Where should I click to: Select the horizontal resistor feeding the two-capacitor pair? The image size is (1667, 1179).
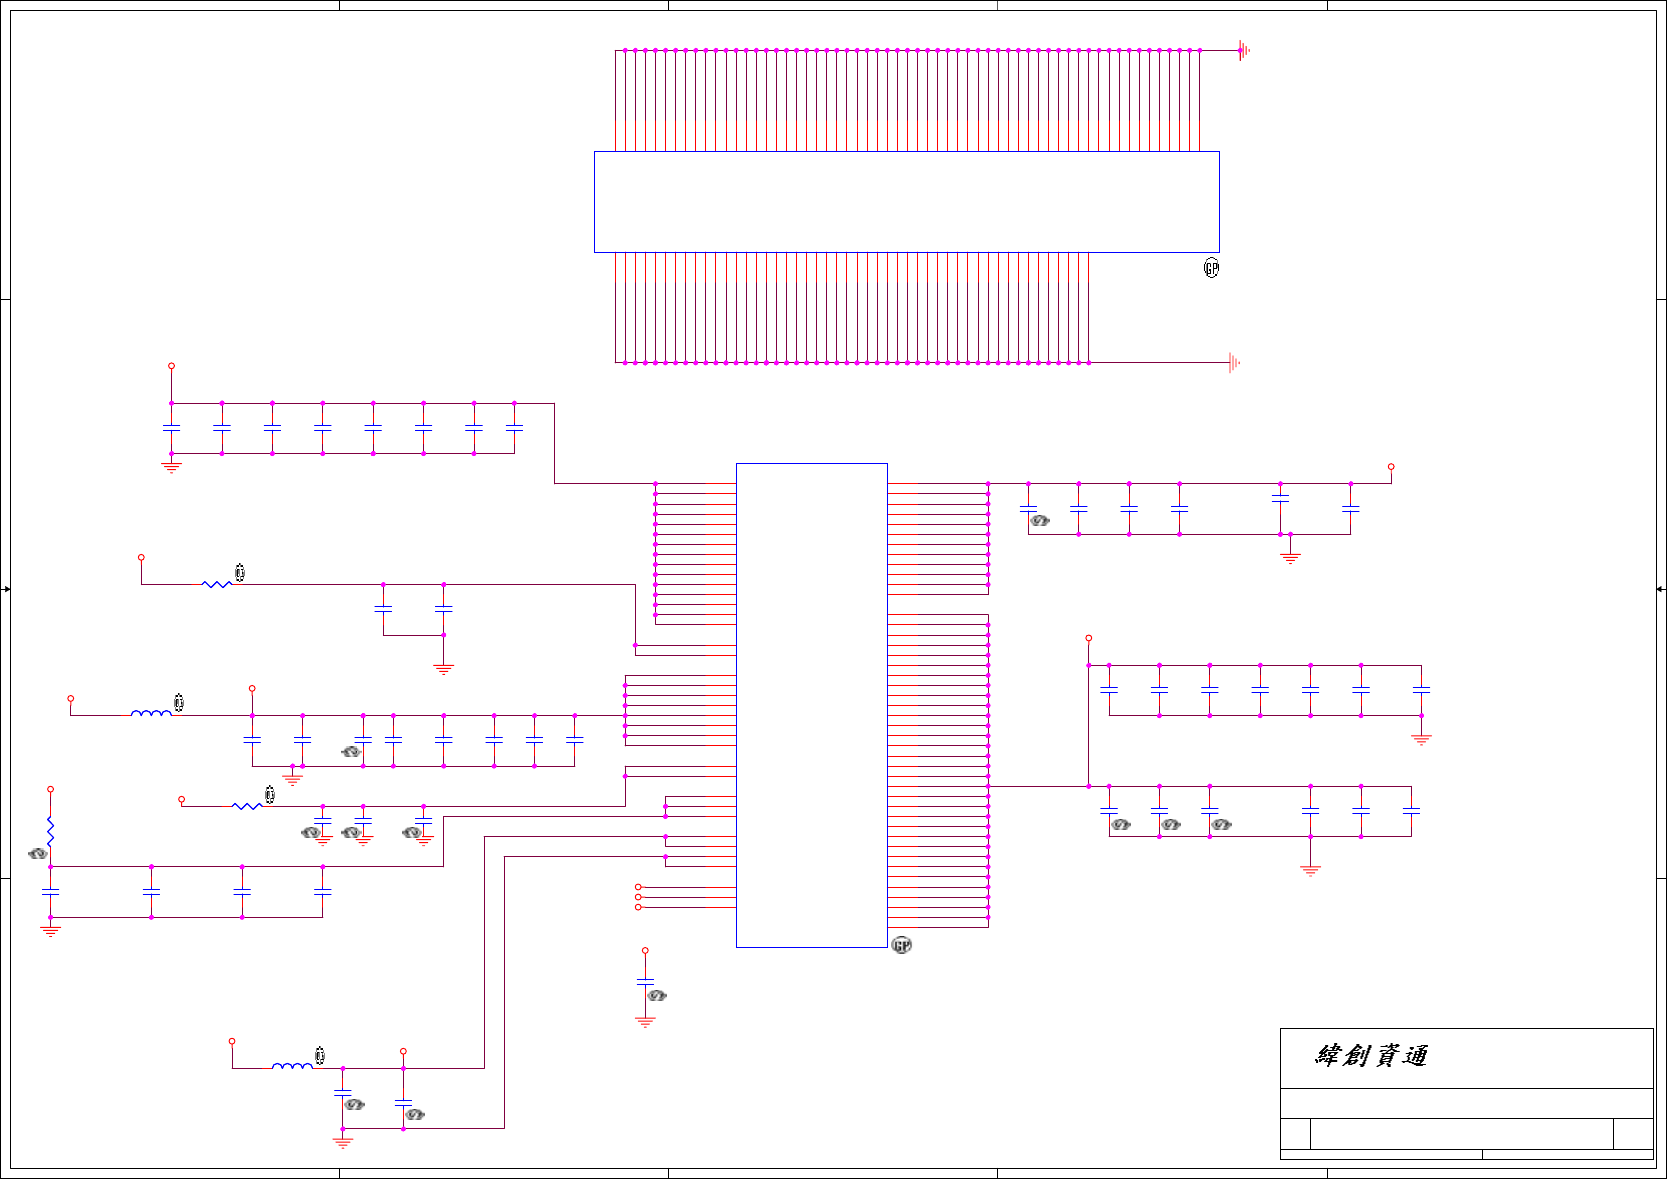tap(217, 584)
